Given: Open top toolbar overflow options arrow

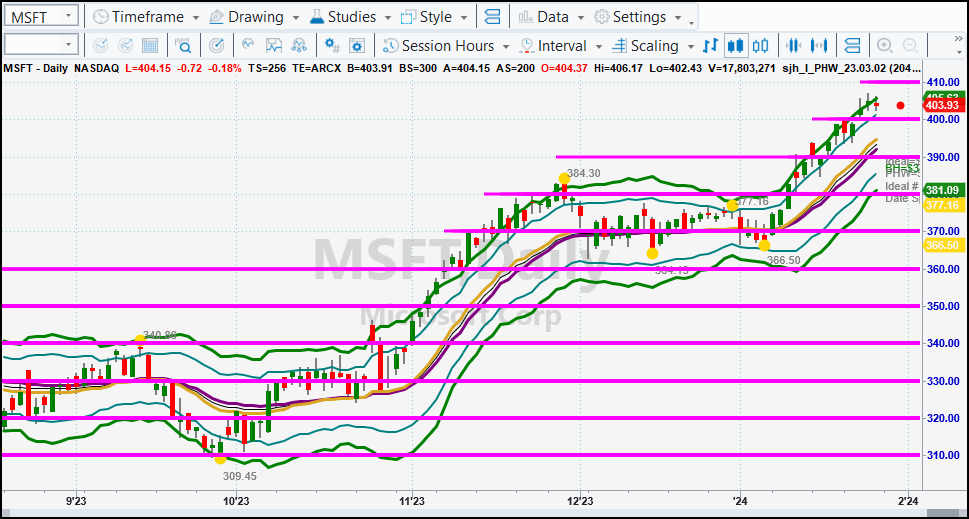Looking at the screenshot, I should tap(692, 23).
